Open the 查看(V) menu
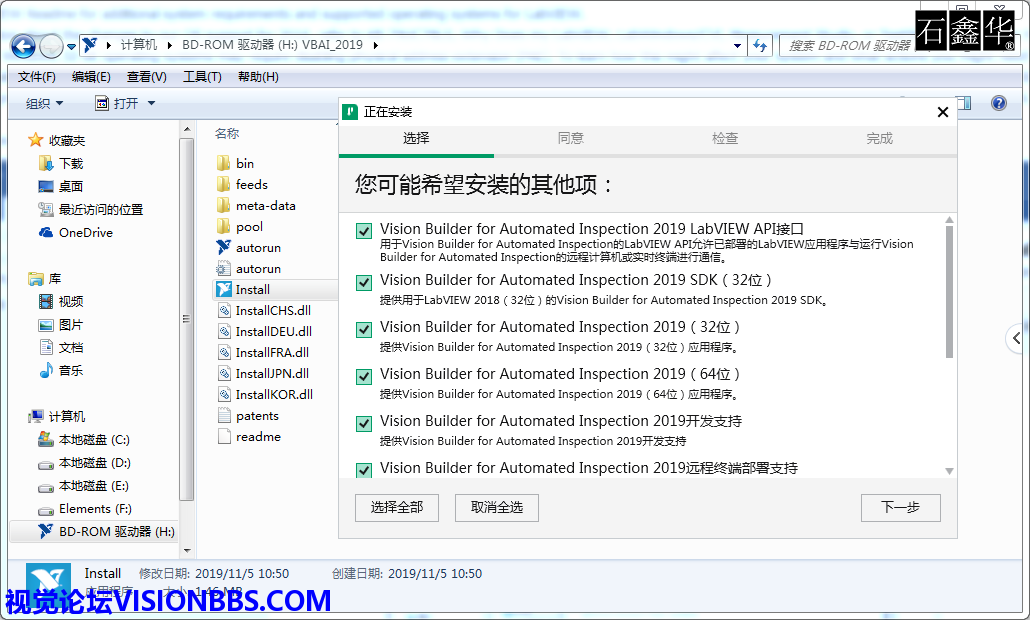Image resolution: width=1030 pixels, height=620 pixels. pos(146,77)
